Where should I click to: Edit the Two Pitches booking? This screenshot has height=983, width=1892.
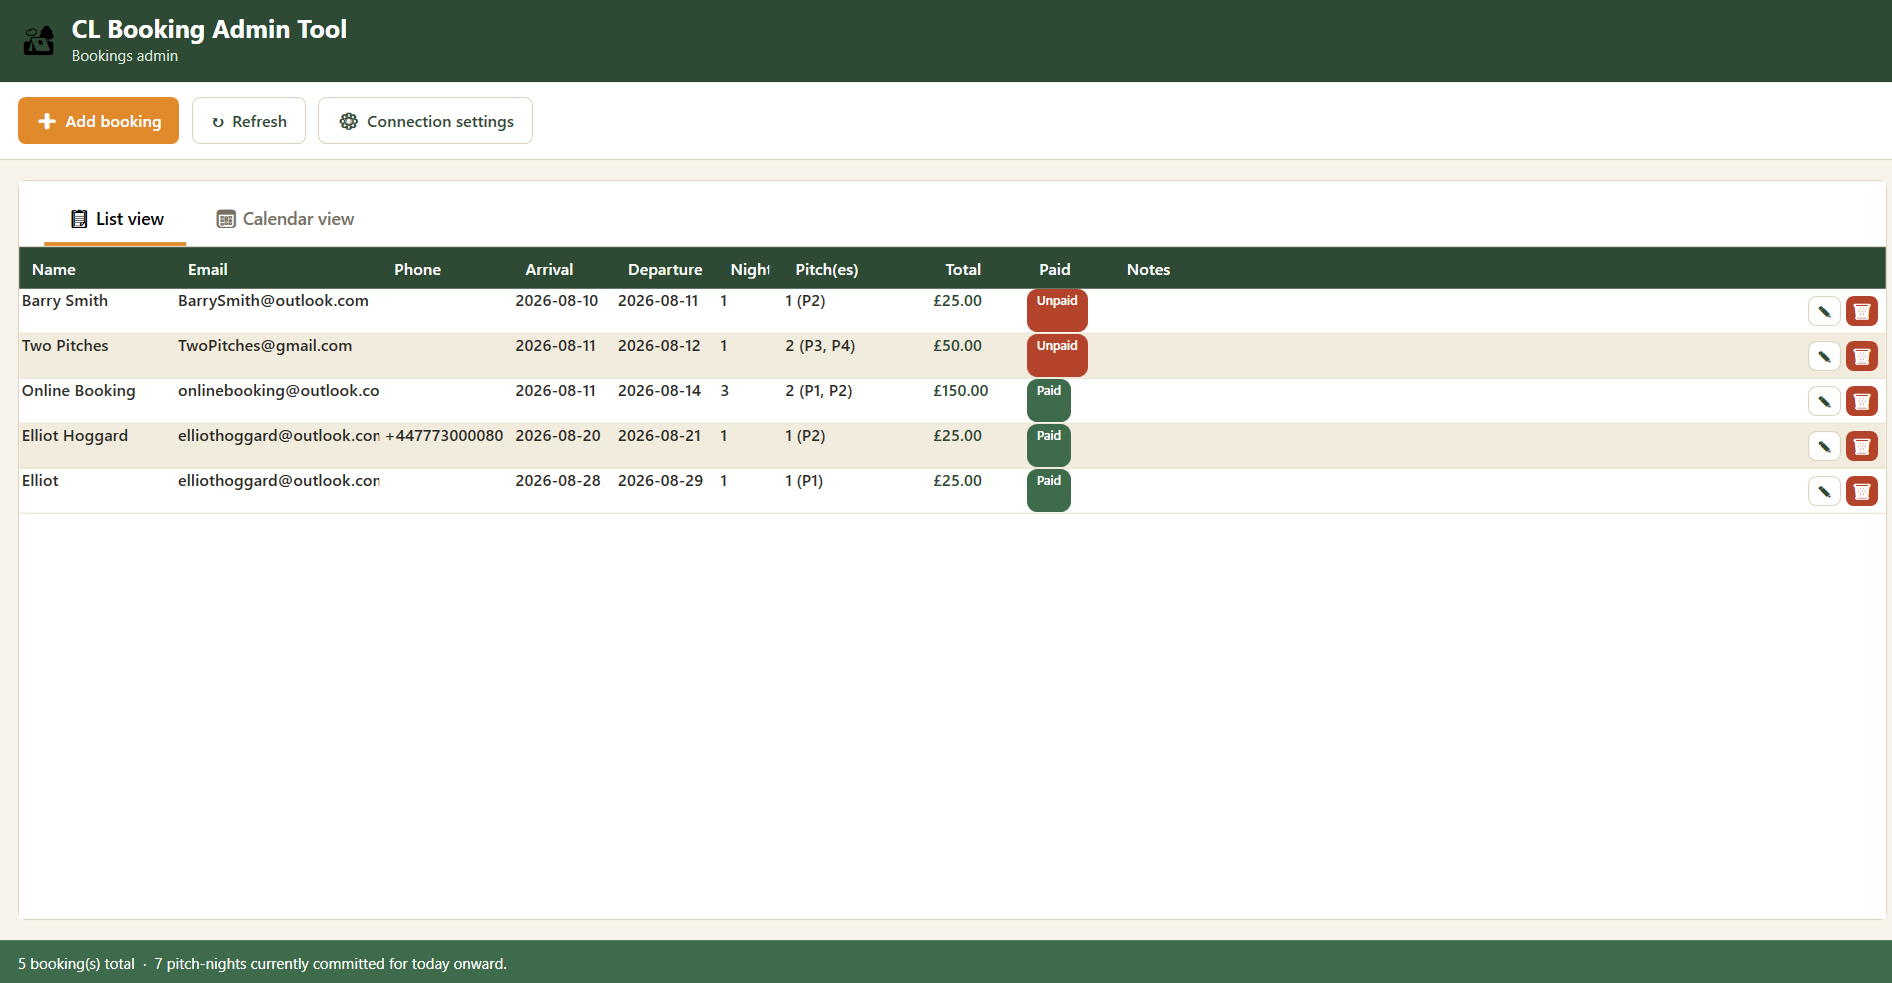coord(1824,356)
